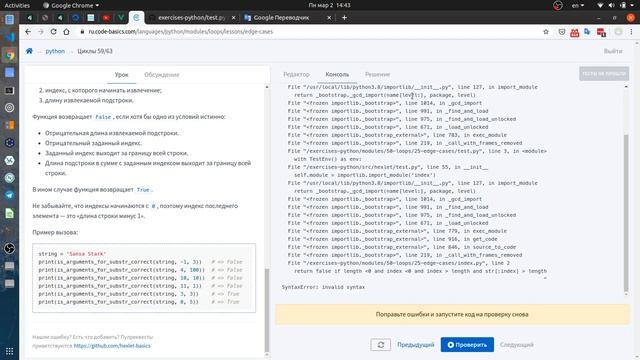Open browser home page button
The width and height of the screenshot is (640, 360).
pos(66,31)
